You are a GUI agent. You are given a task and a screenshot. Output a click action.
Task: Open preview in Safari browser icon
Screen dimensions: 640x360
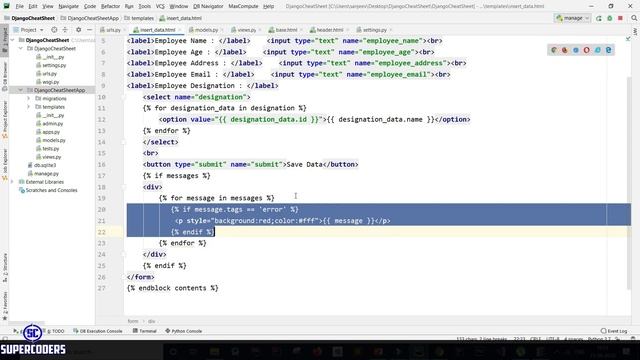(x=576, y=50)
